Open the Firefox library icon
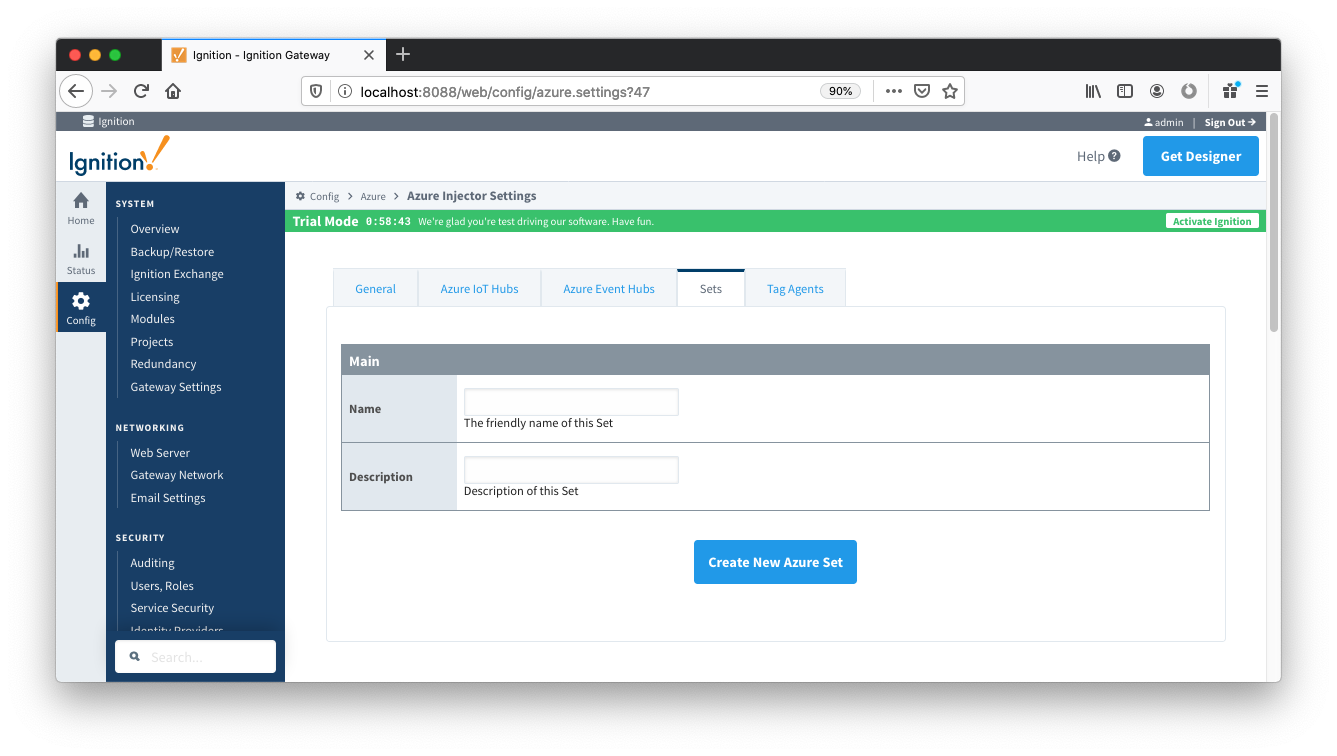Viewport: 1337px width, 756px height. pyautogui.click(x=1093, y=91)
